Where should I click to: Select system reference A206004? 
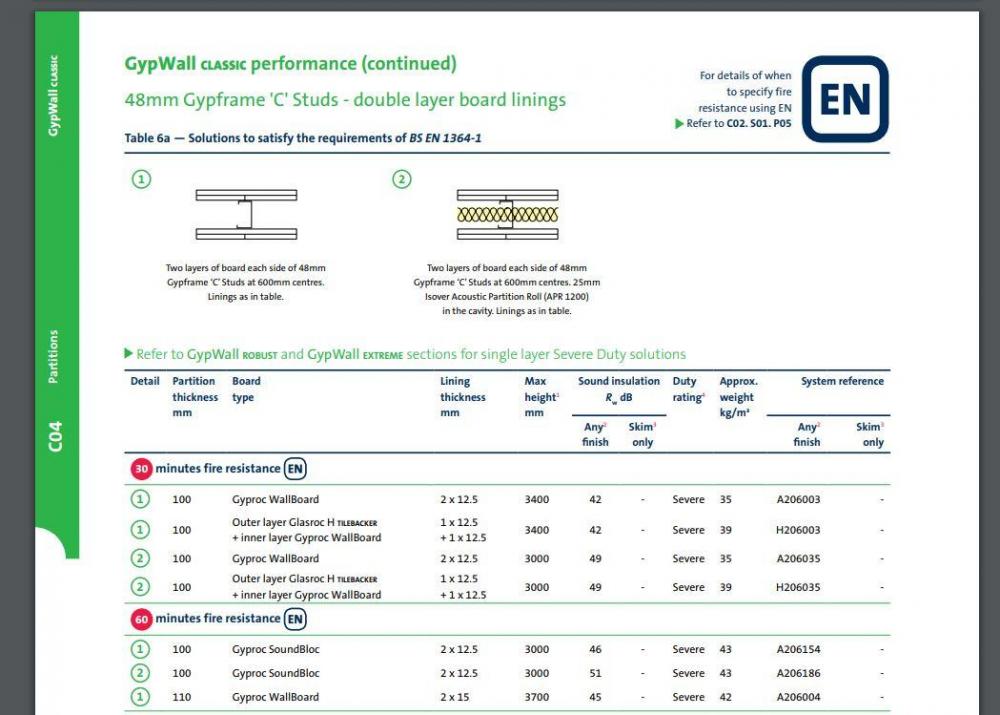pos(798,697)
